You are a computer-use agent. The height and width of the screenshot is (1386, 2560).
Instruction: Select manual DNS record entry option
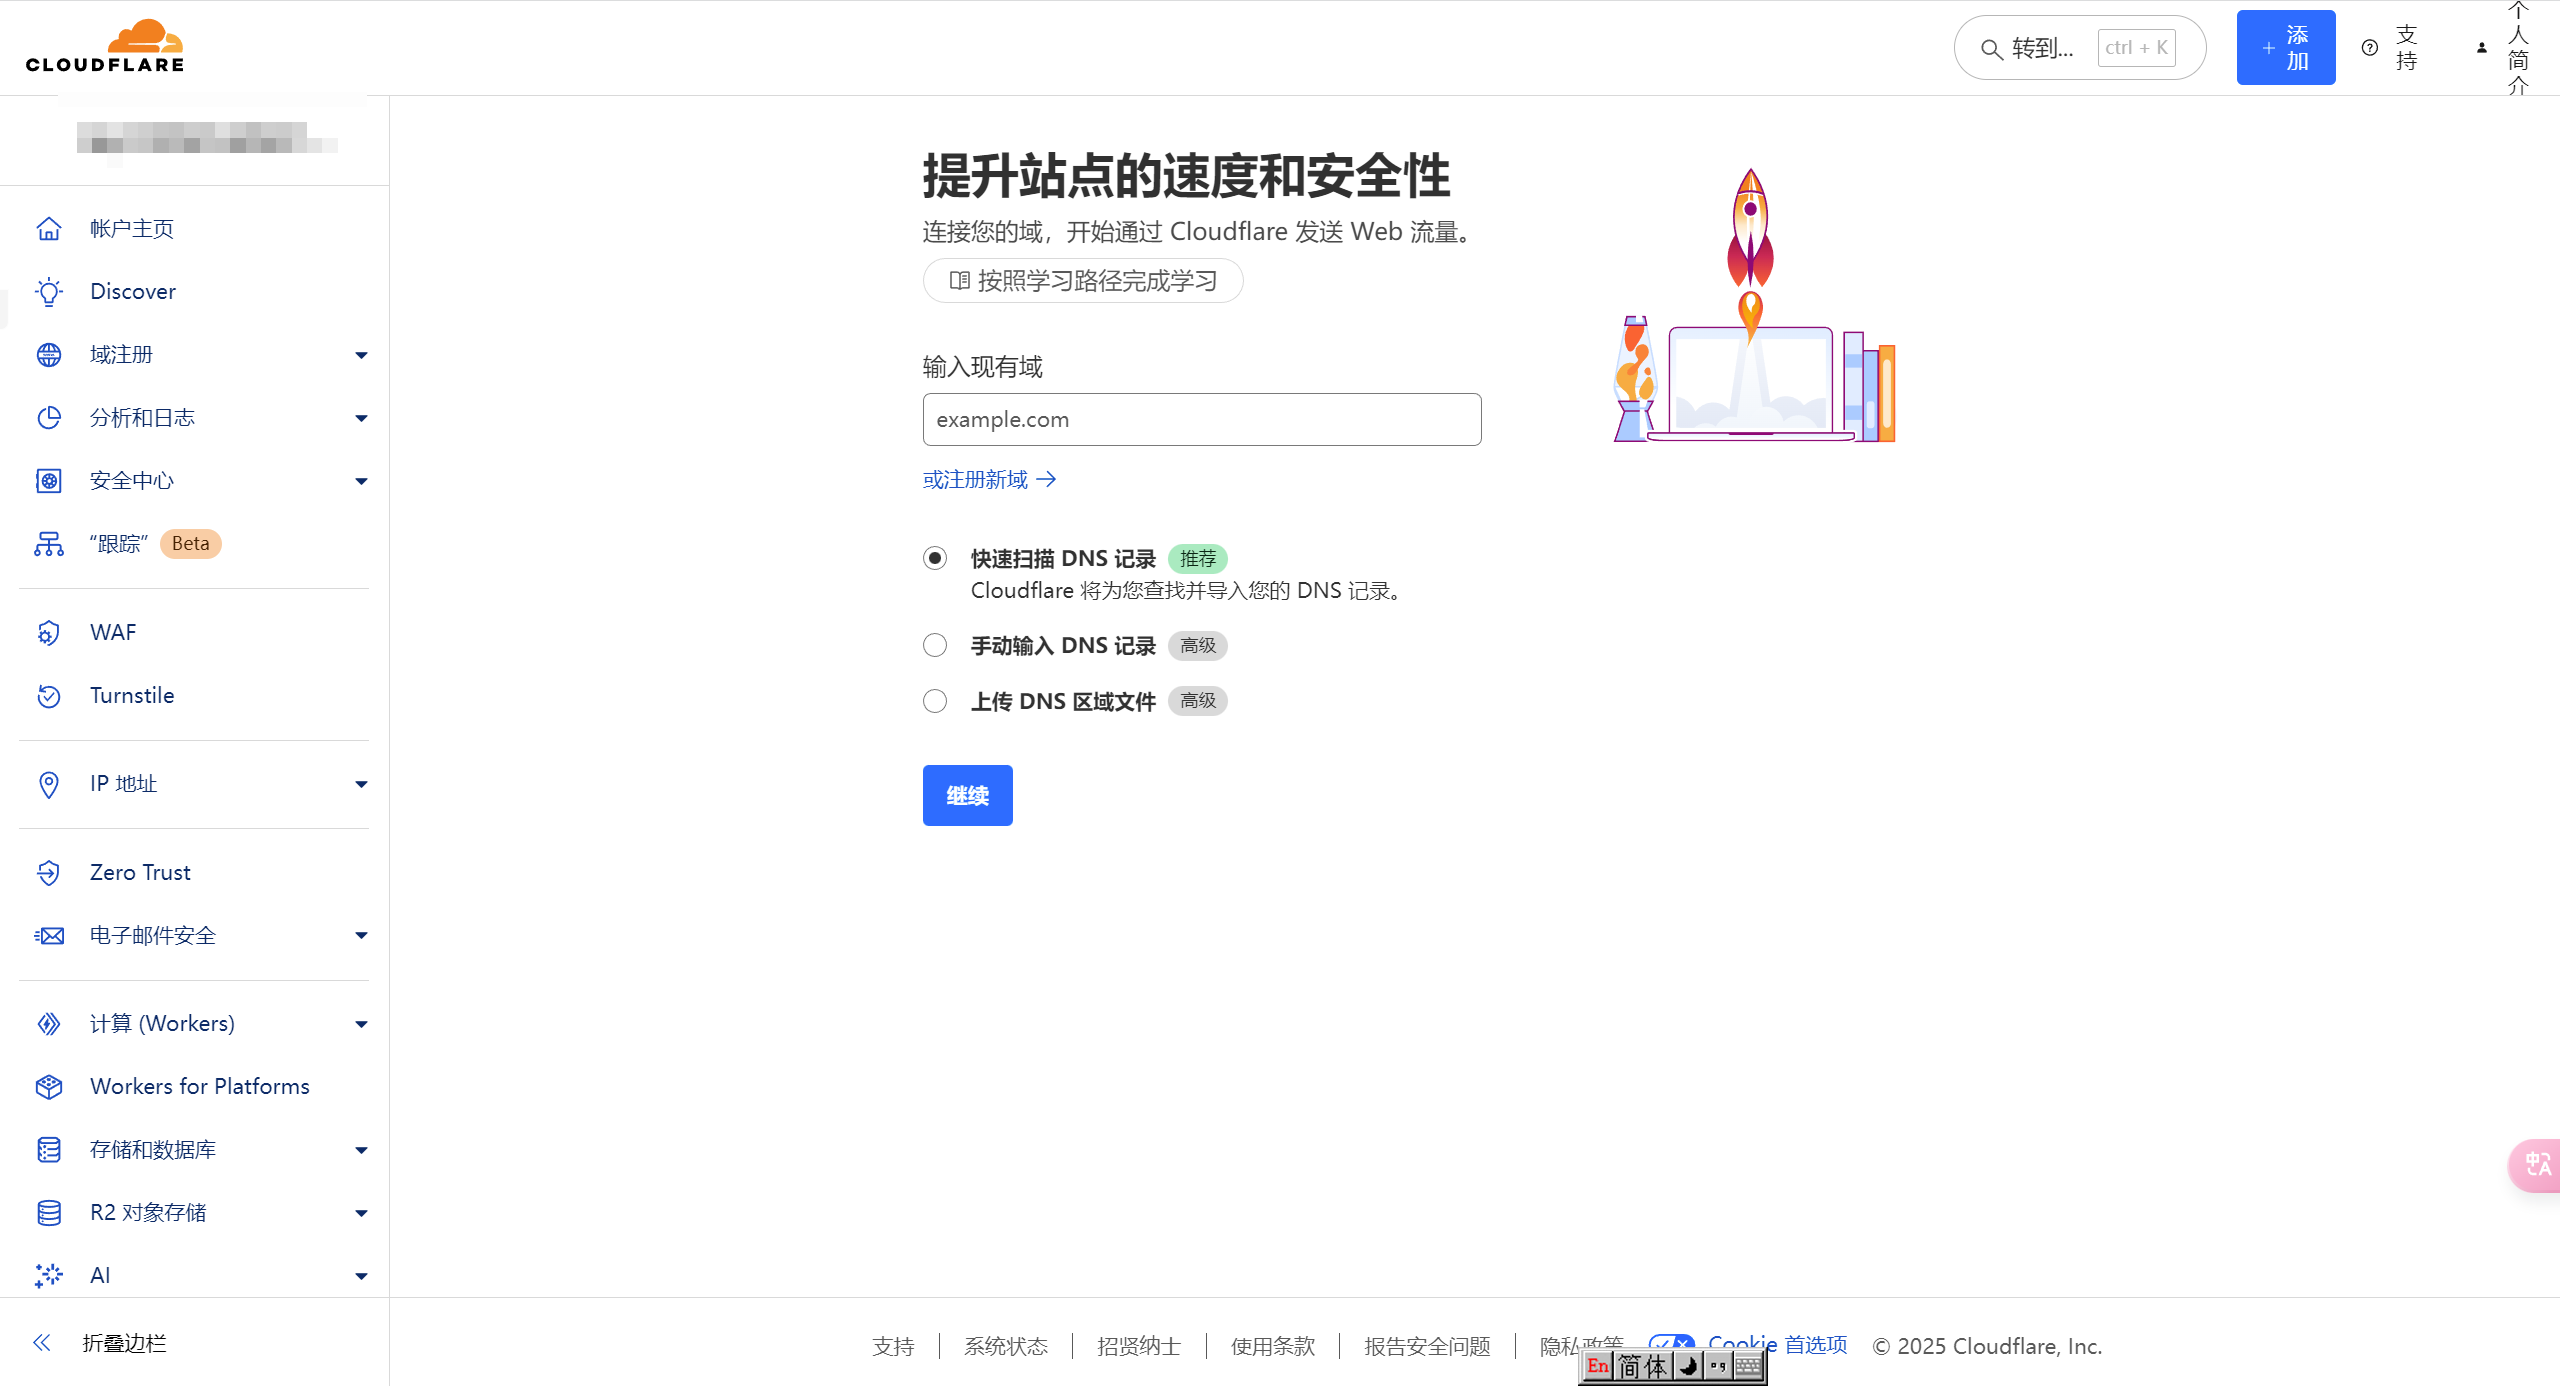click(x=935, y=646)
